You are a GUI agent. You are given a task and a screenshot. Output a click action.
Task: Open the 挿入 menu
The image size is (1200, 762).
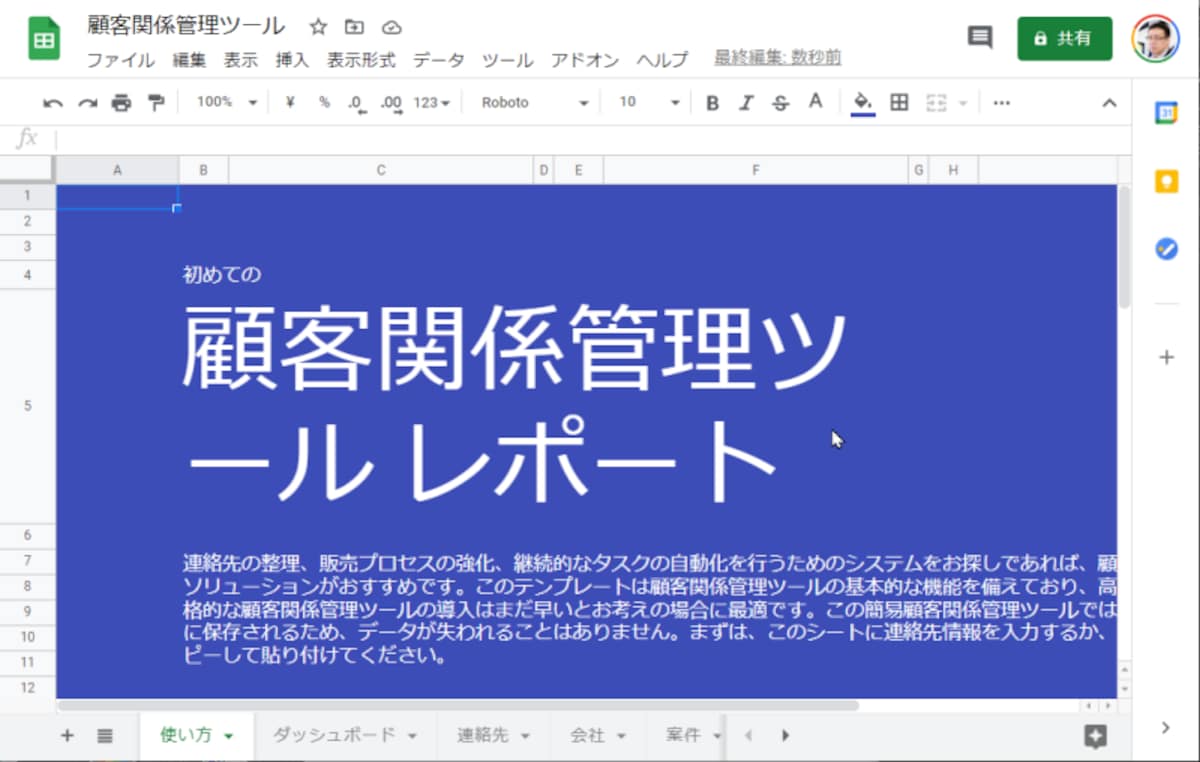(x=292, y=60)
